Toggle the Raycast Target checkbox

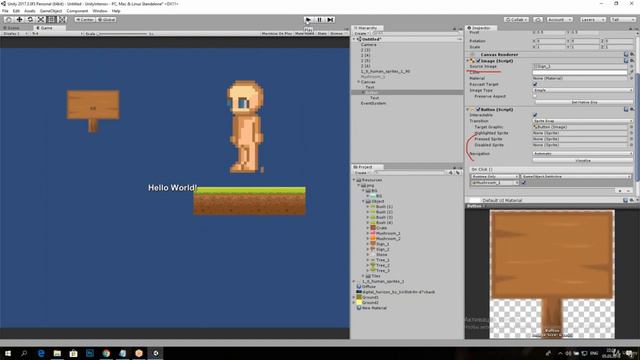pos(535,84)
